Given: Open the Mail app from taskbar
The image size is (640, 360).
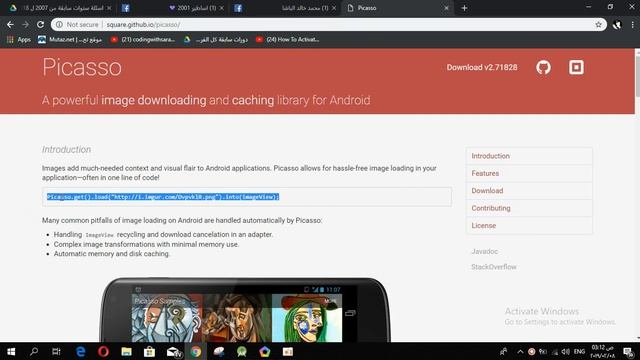Looking at the screenshot, I should pos(173,351).
